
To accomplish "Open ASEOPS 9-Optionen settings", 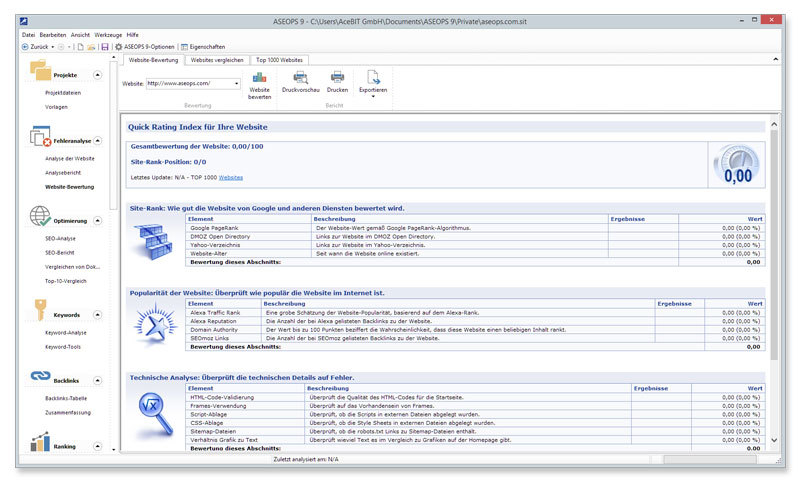I will [x=145, y=47].
